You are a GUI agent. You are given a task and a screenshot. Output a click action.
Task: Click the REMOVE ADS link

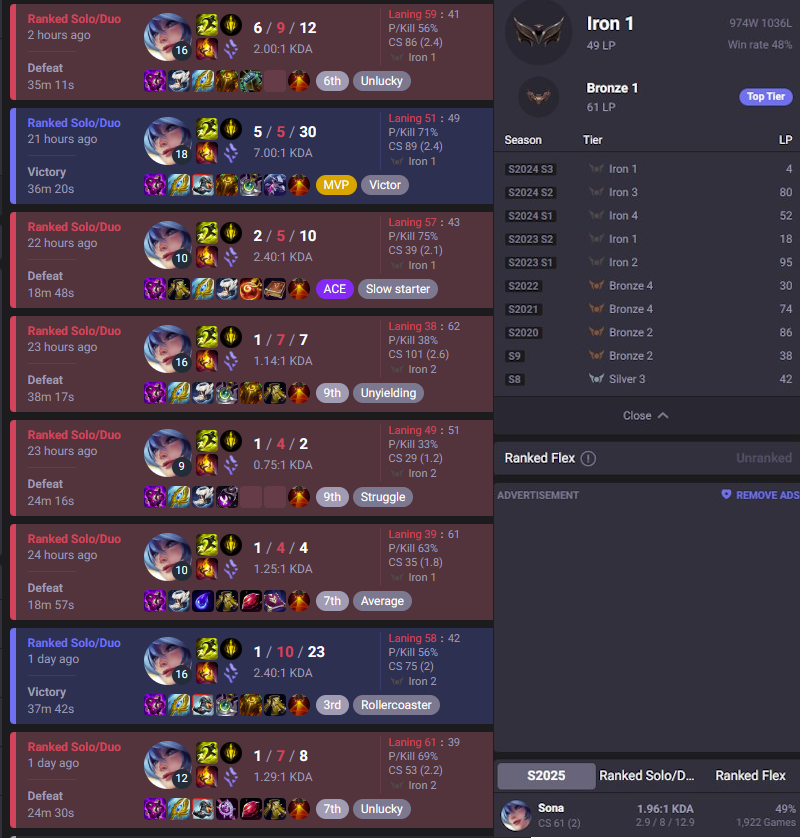[767, 495]
